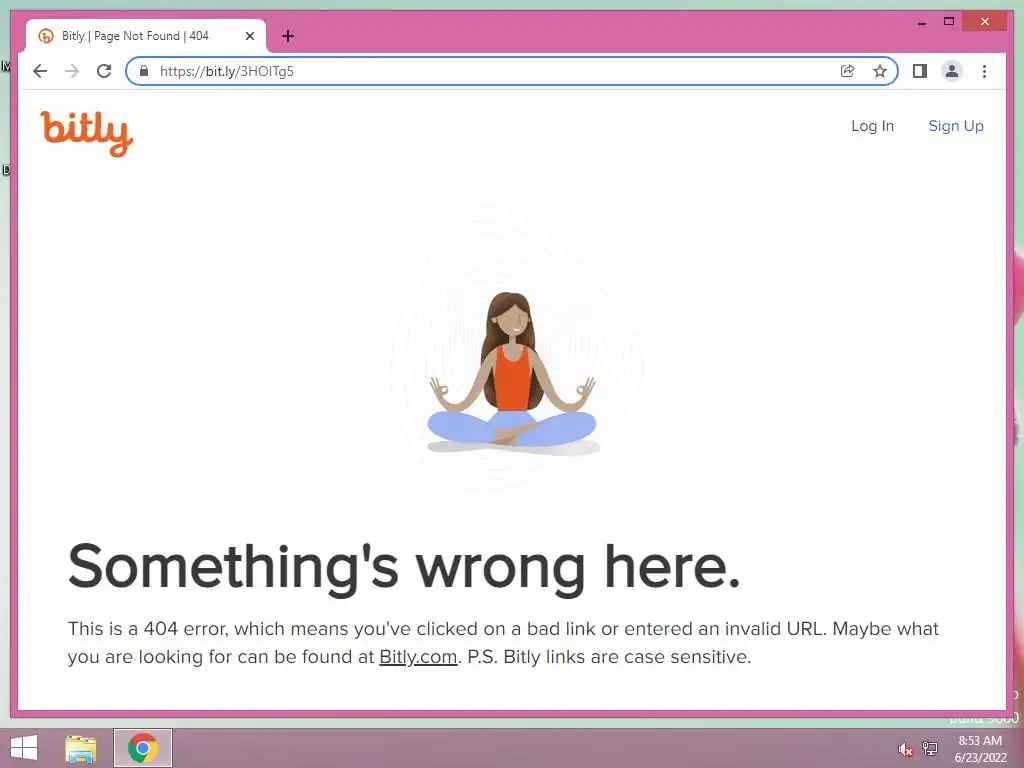Bookmark this page with star icon
Viewport: 1024px width, 768px height.
(880, 71)
